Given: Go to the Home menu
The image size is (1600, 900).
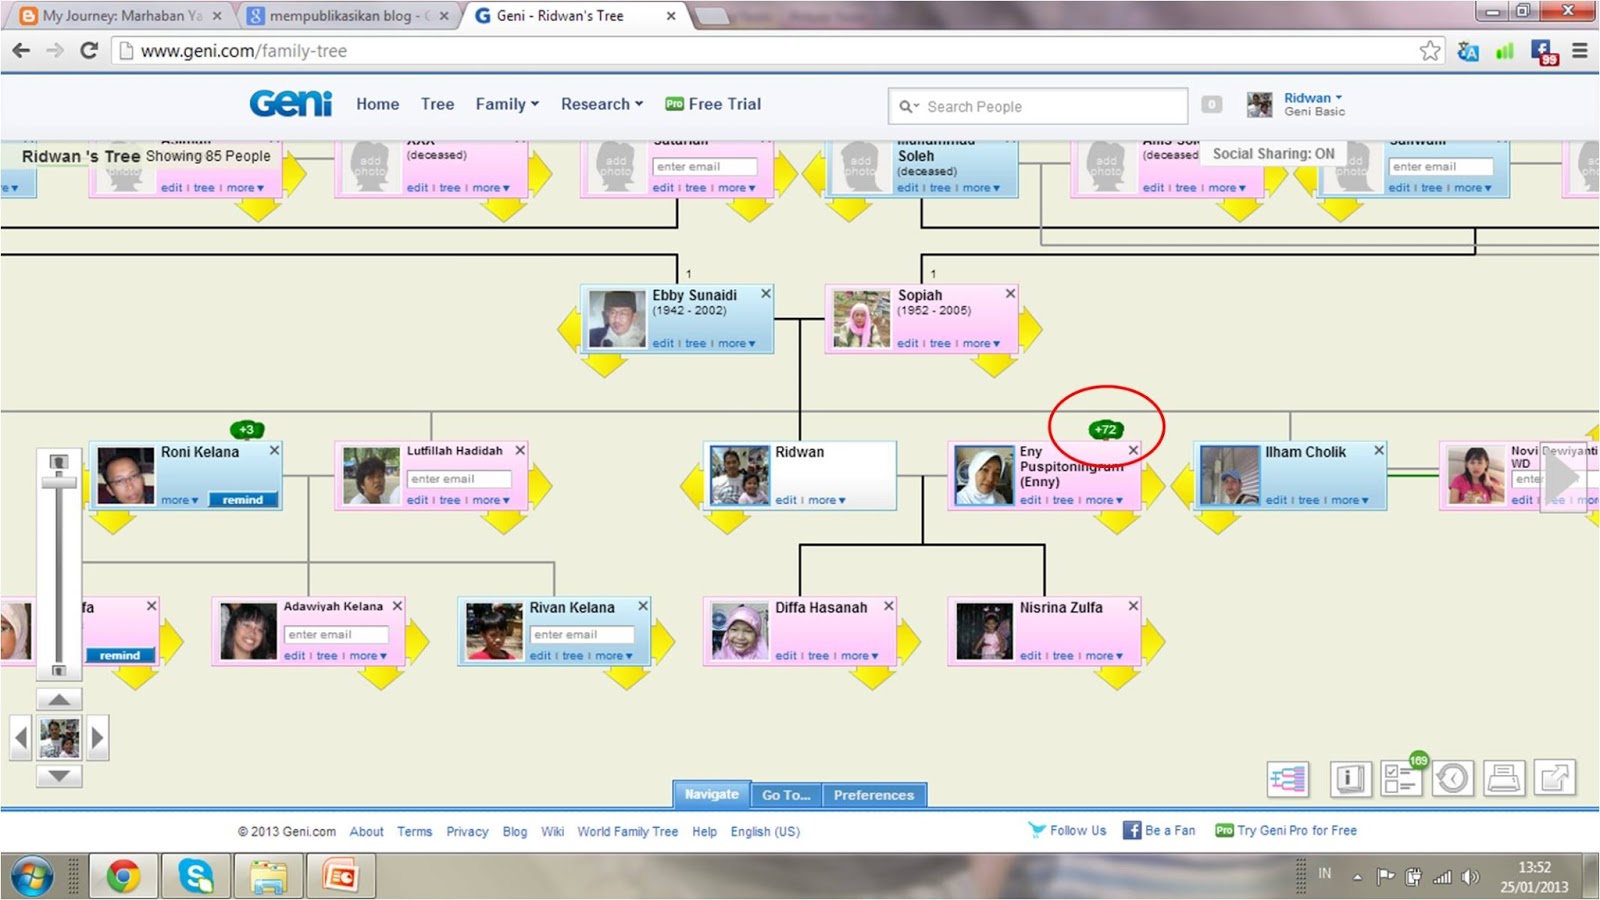Looking at the screenshot, I should click(378, 104).
